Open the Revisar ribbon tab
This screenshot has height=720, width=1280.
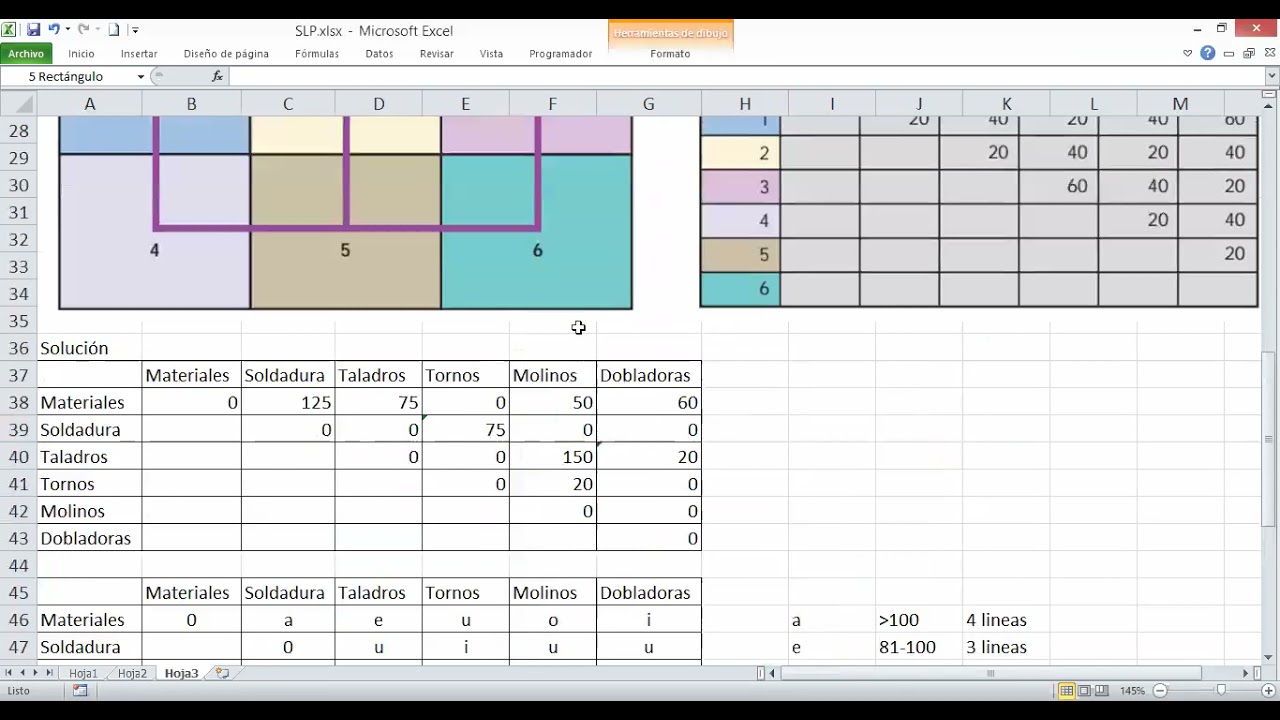tap(437, 54)
